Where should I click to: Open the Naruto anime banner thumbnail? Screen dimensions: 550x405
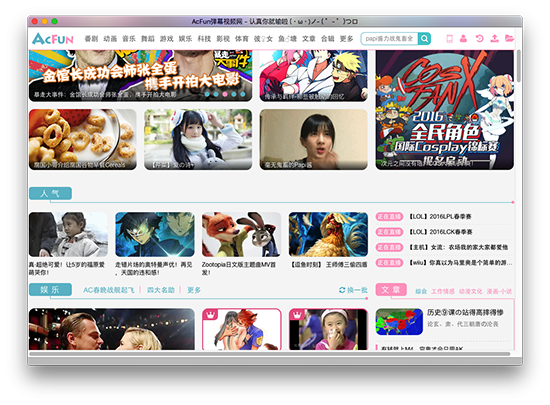[314, 75]
